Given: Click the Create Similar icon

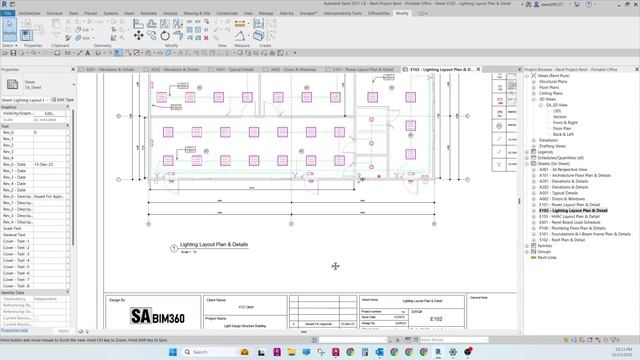Looking at the screenshot, I should (x=258, y=36).
